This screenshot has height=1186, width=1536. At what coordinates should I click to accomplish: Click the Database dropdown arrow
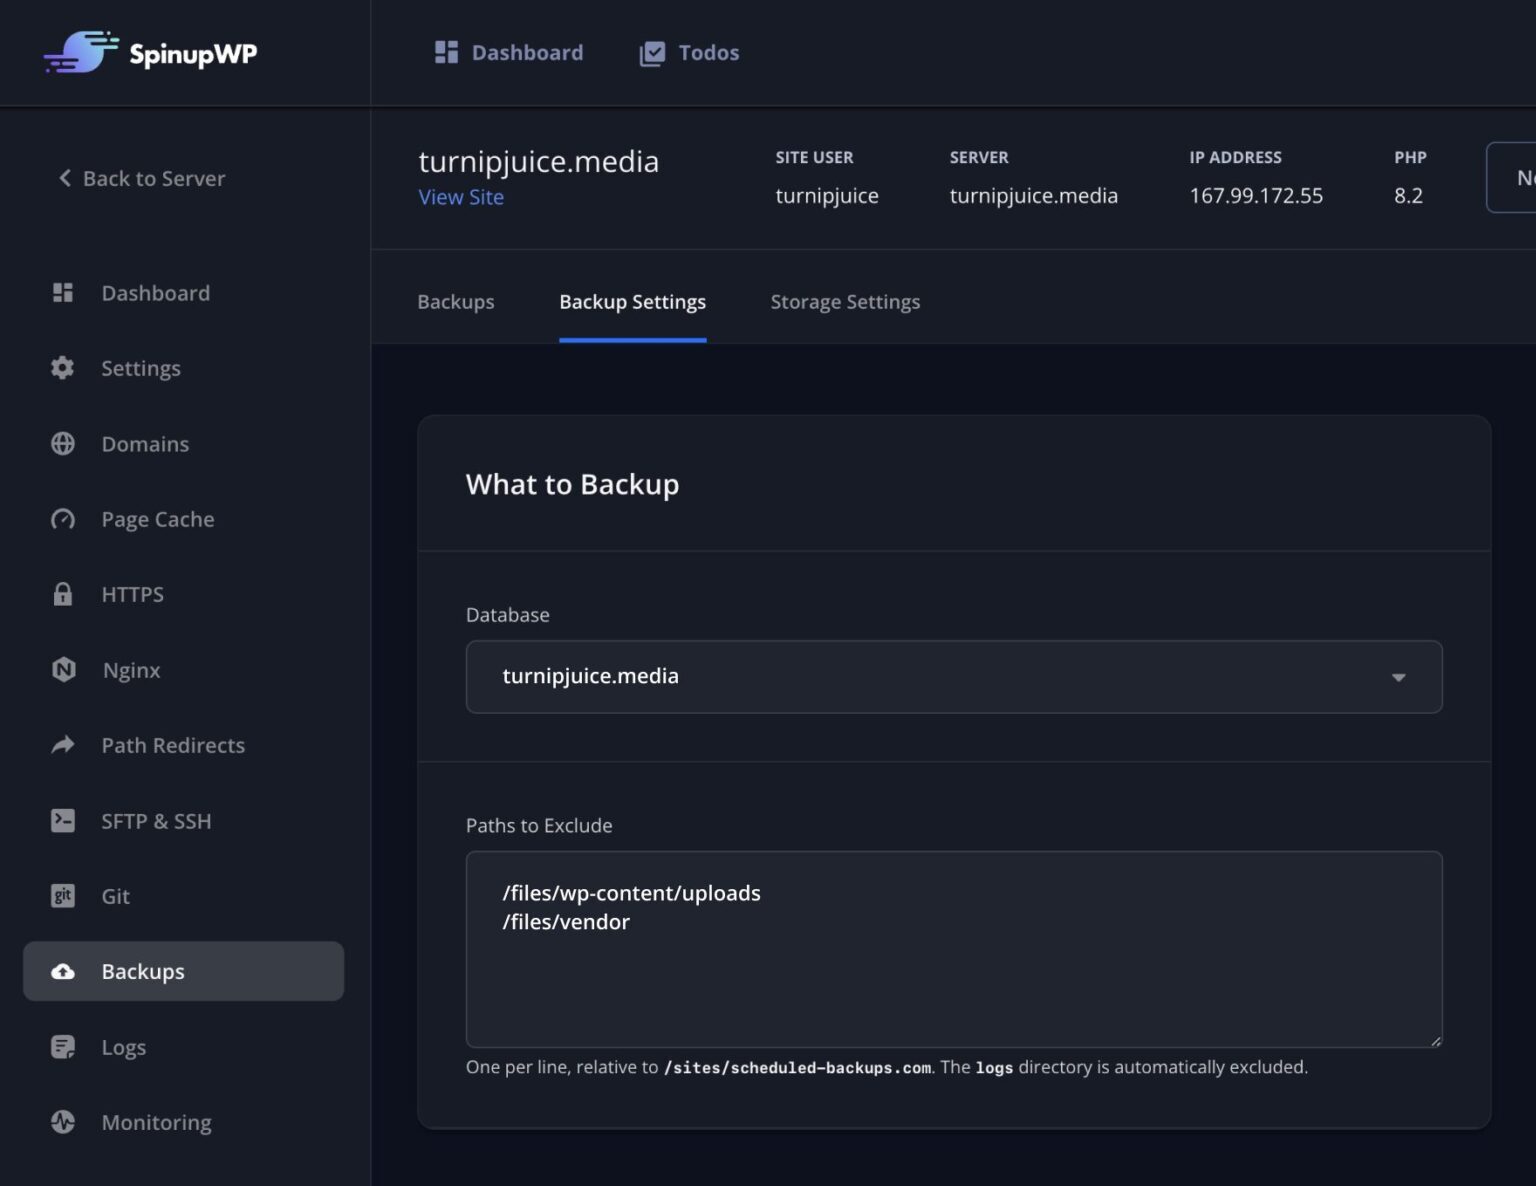point(1399,677)
